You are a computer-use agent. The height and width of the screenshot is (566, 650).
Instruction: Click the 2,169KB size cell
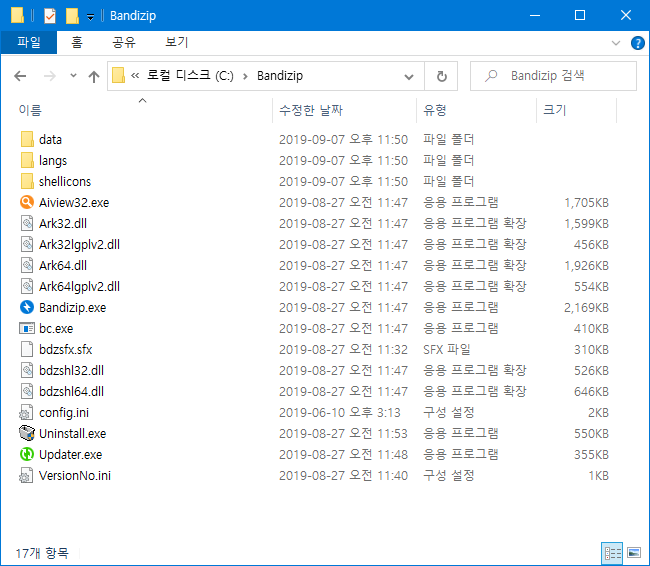[586, 308]
